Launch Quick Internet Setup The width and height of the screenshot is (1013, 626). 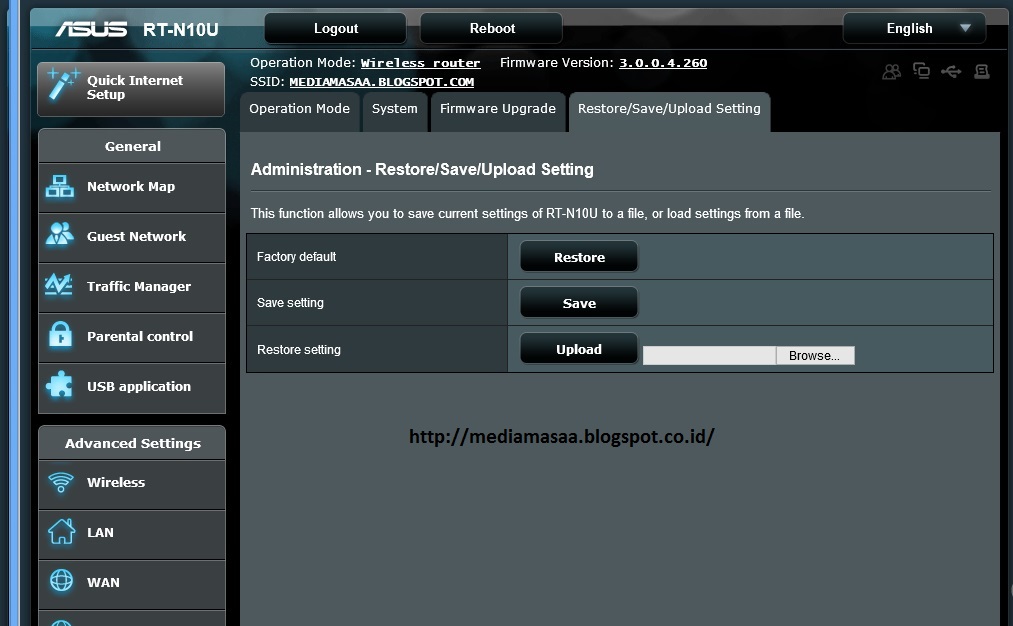pyautogui.click(x=131, y=89)
